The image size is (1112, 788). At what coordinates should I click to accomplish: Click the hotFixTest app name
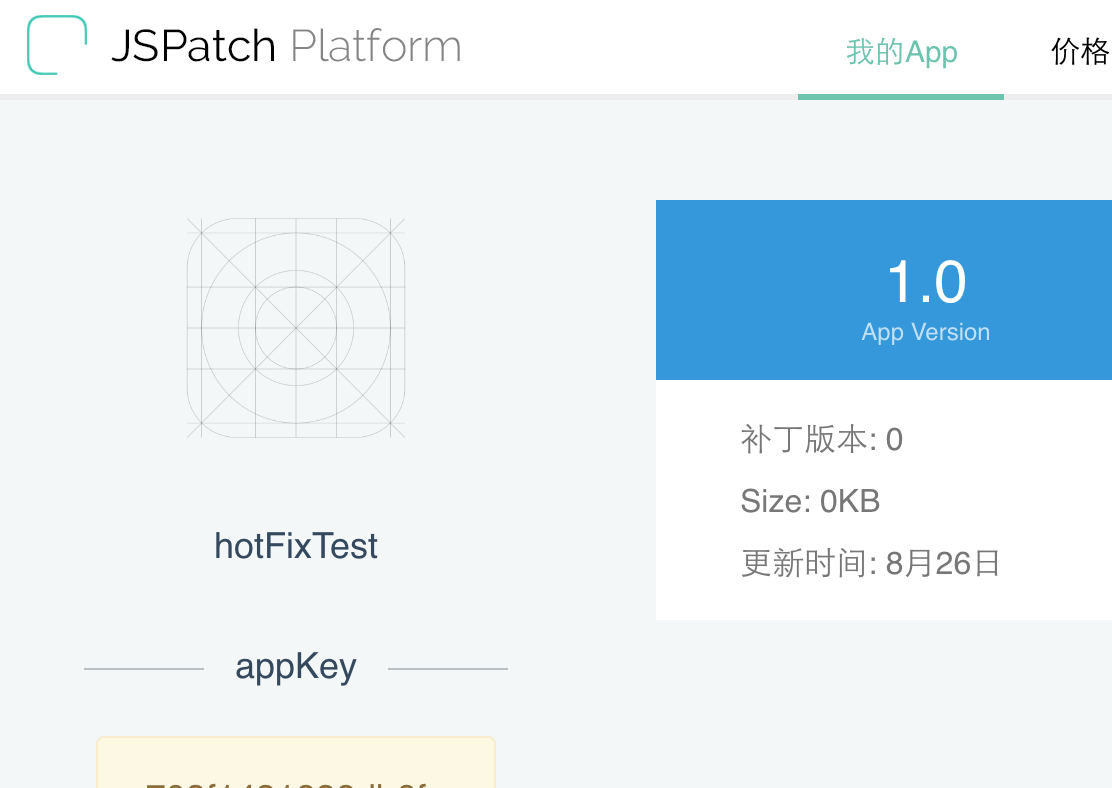[x=296, y=546]
